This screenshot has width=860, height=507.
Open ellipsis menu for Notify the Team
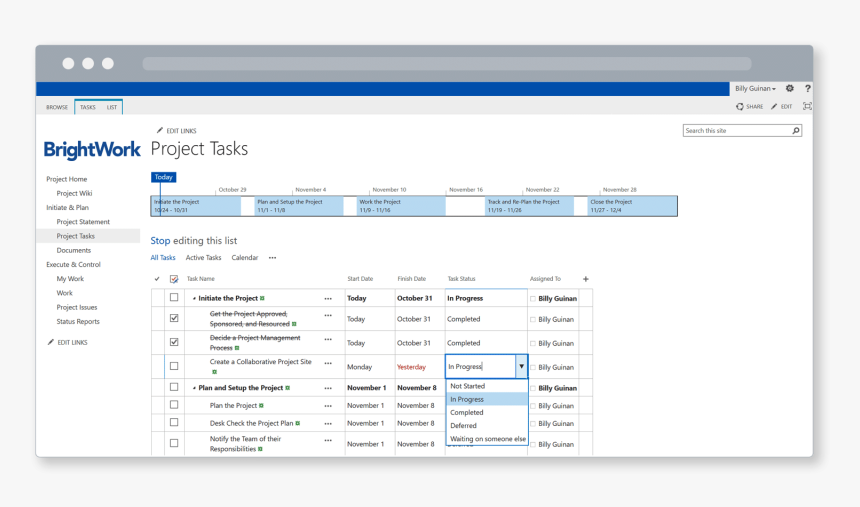(x=327, y=440)
